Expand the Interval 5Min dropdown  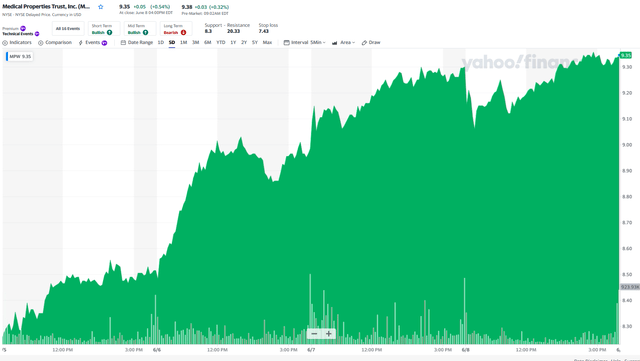pos(304,42)
